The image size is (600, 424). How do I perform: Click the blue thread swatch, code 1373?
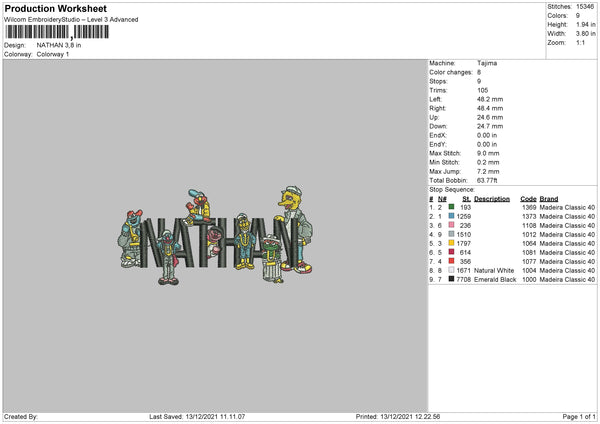point(452,216)
